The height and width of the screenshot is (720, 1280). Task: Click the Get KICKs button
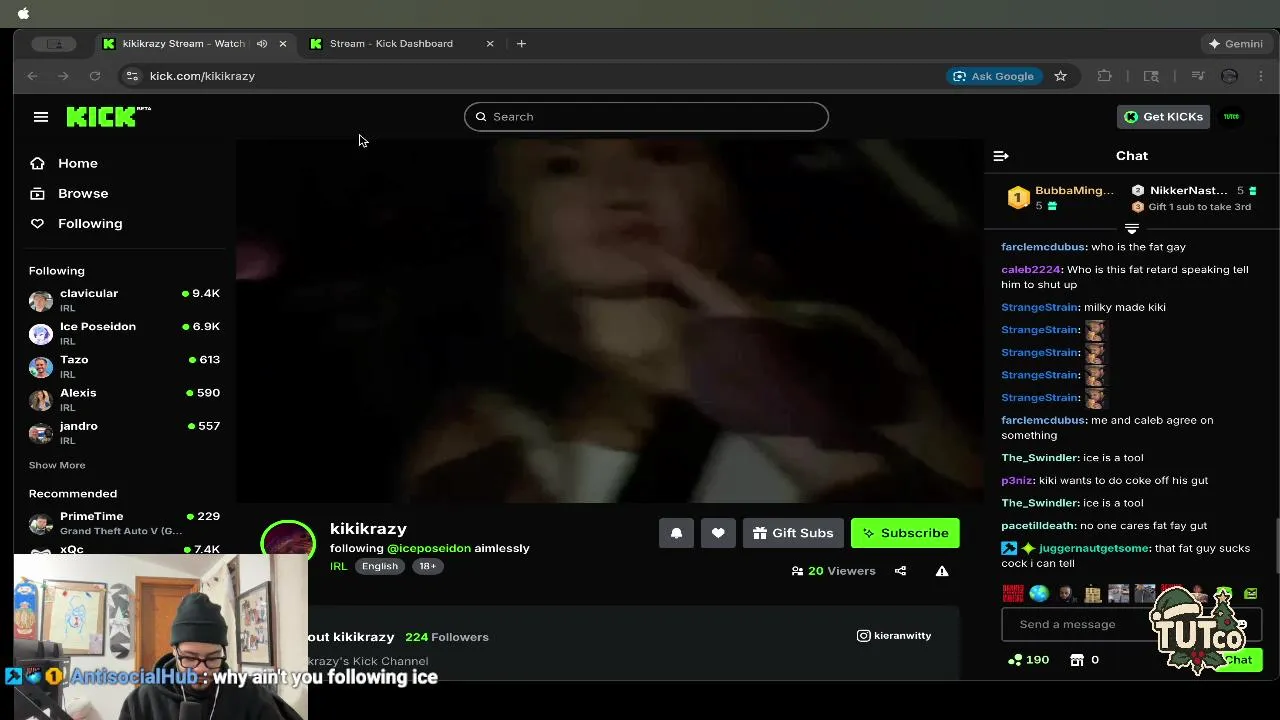[1163, 117]
